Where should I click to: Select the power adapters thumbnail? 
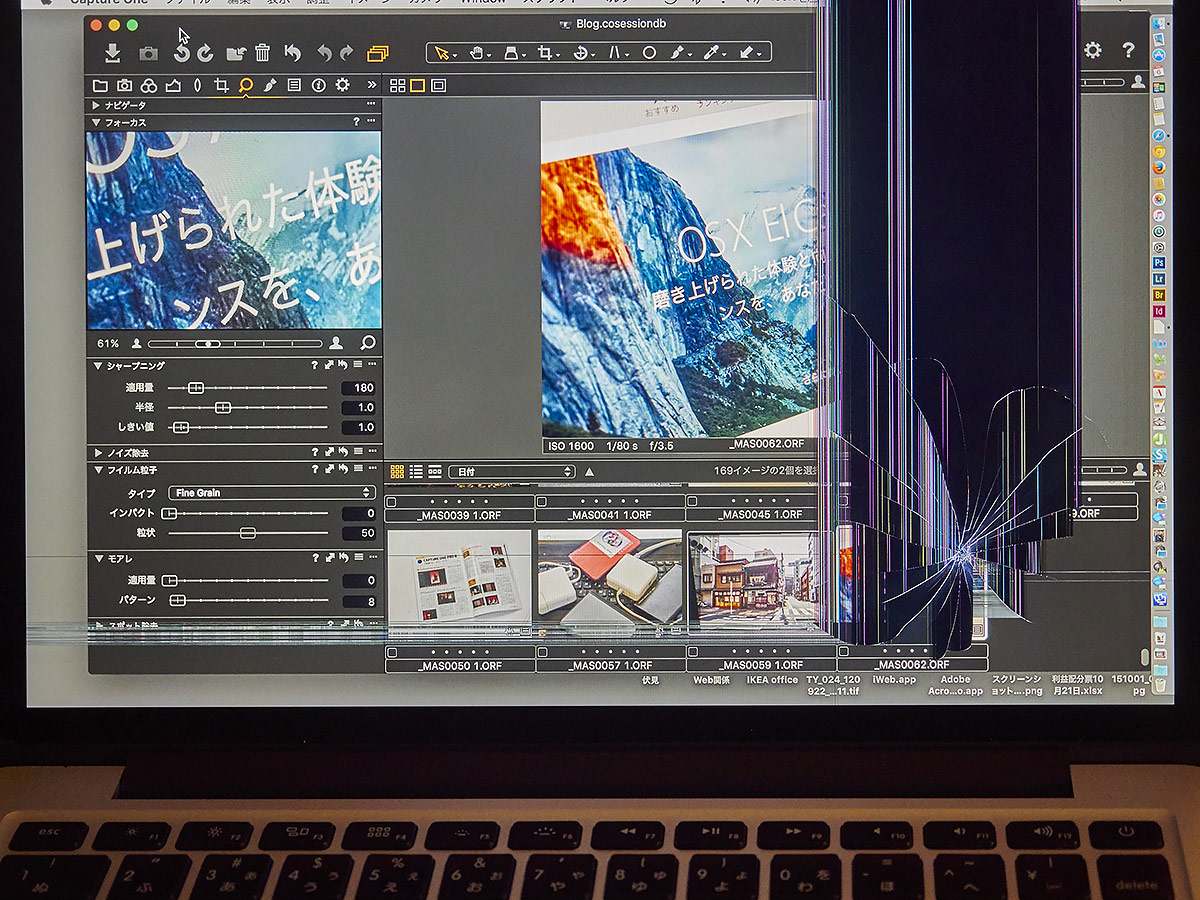(610, 581)
